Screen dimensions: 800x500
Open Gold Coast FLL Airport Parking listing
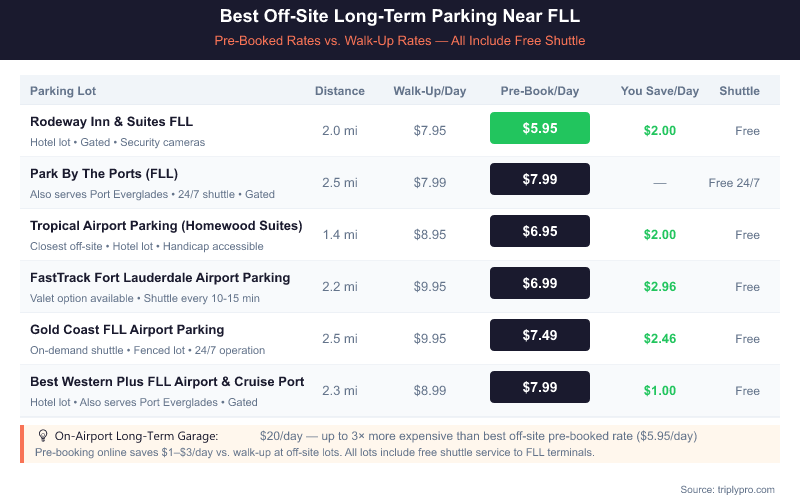coord(127,330)
